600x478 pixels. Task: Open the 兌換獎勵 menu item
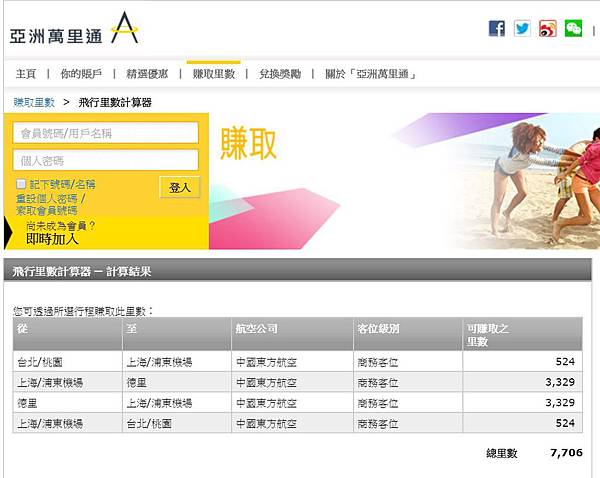[280, 74]
